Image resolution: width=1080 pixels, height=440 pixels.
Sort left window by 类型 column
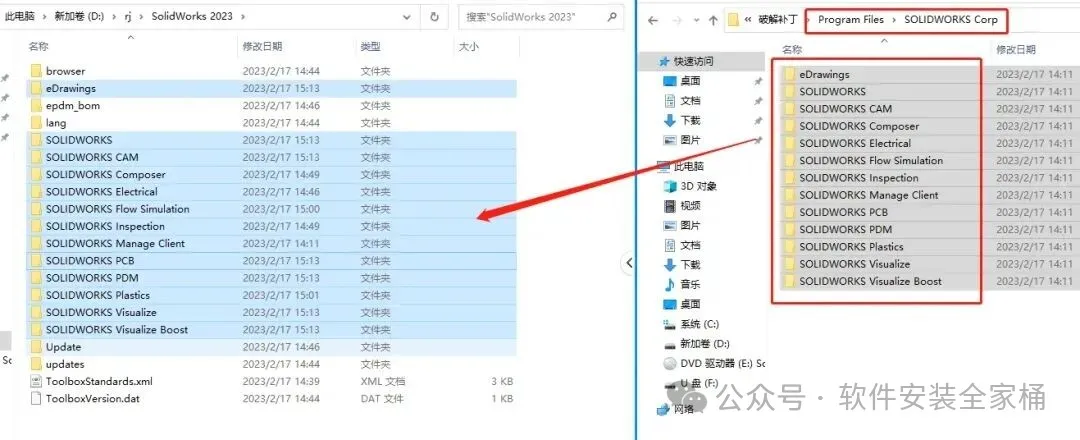pos(371,46)
